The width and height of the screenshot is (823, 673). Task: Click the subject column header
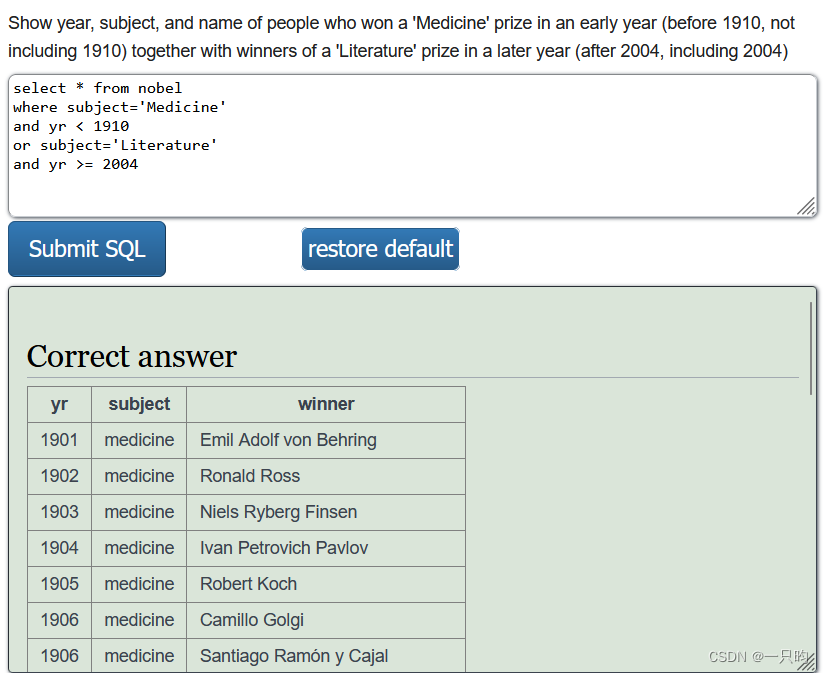138,404
